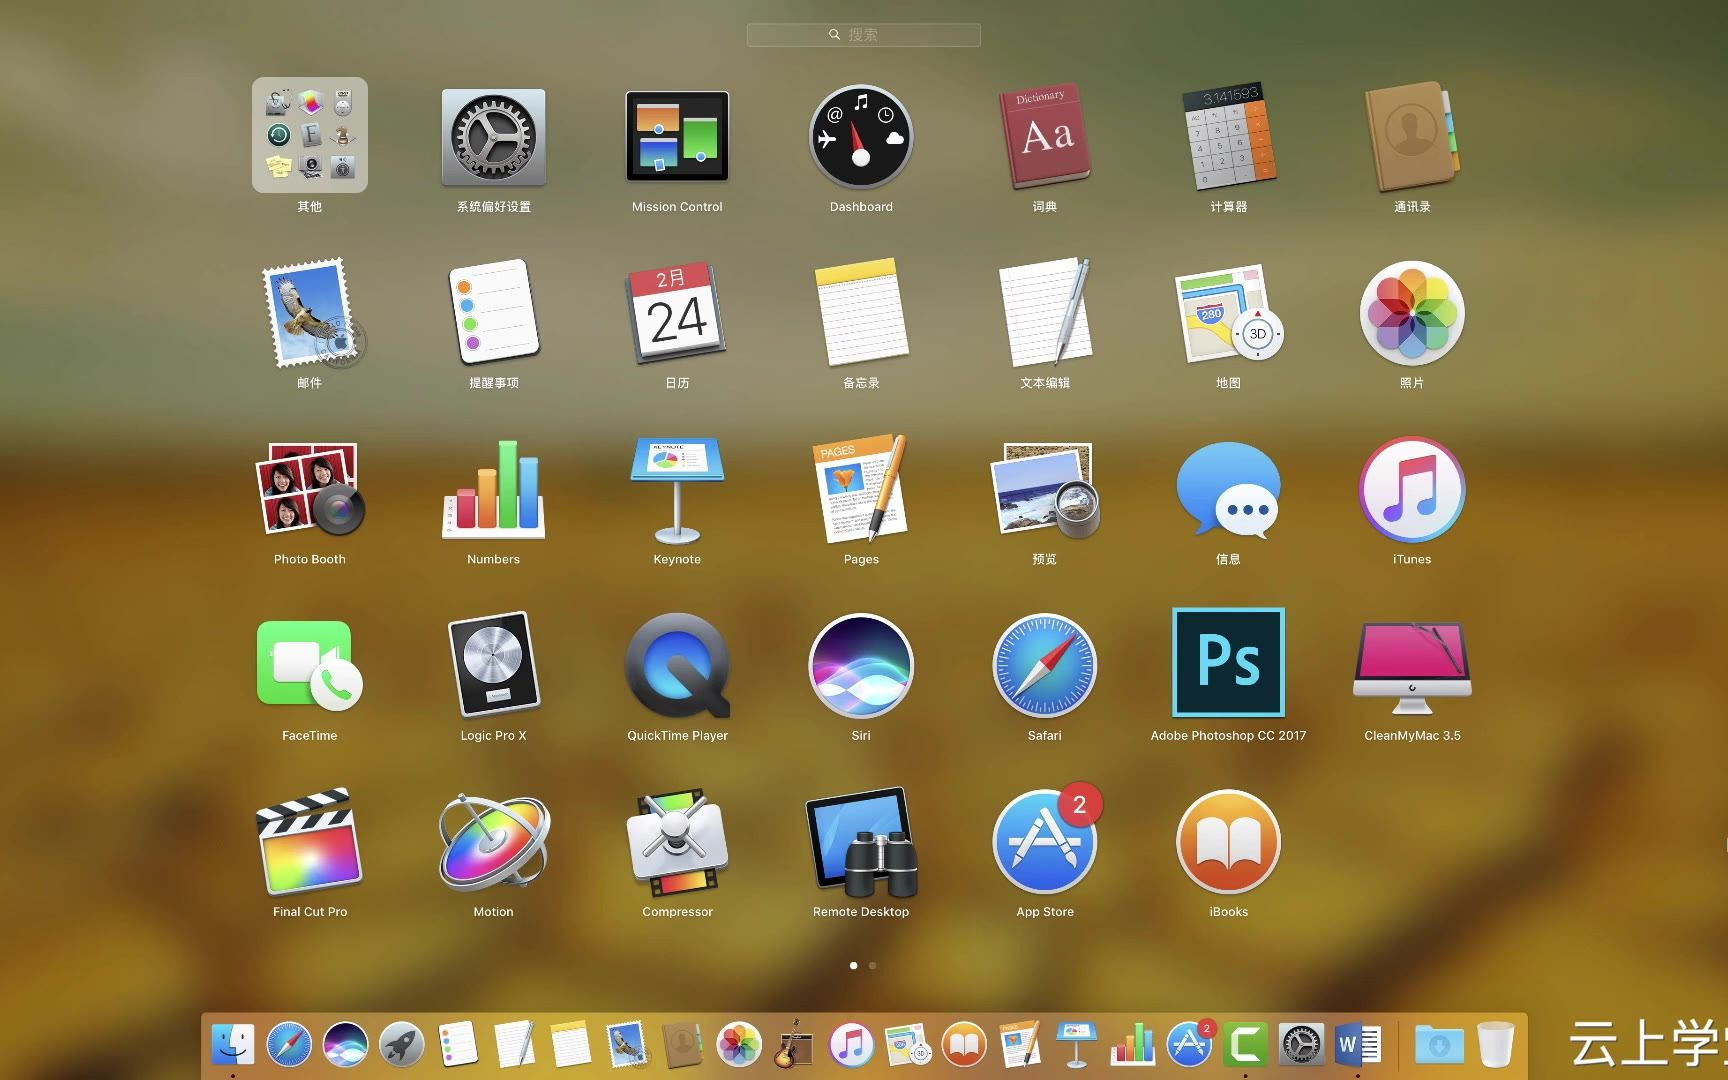Open 通讯录 contacts in the Launchpad grid
The height and width of the screenshot is (1080, 1728).
click(1412, 137)
